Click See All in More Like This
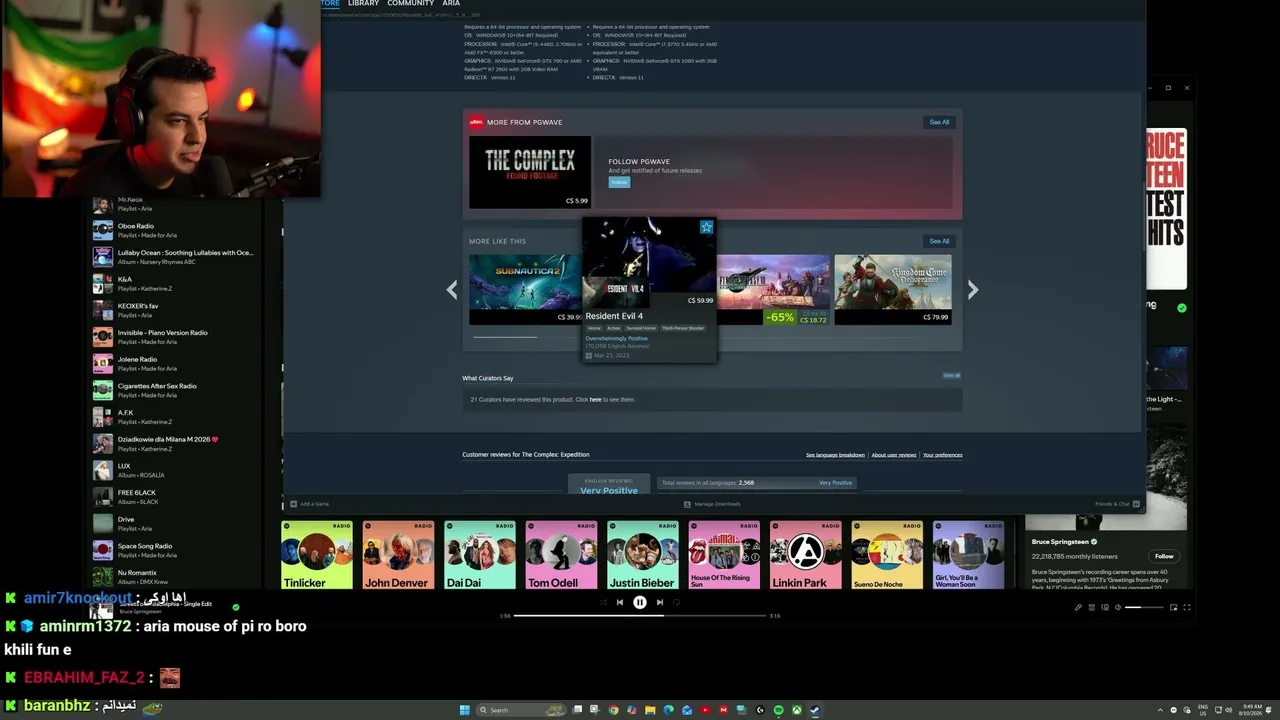Image resolution: width=1280 pixels, height=720 pixels. coord(939,241)
